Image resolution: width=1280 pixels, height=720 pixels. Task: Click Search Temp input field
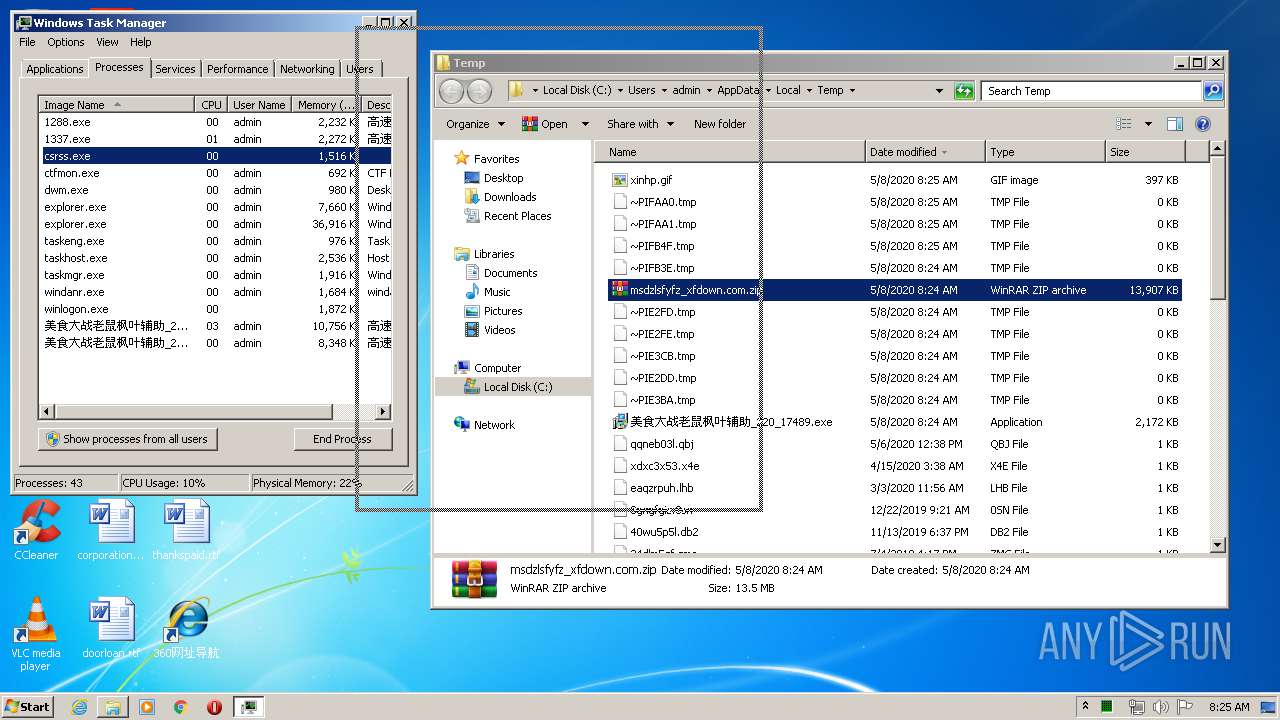pos(1091,91)
